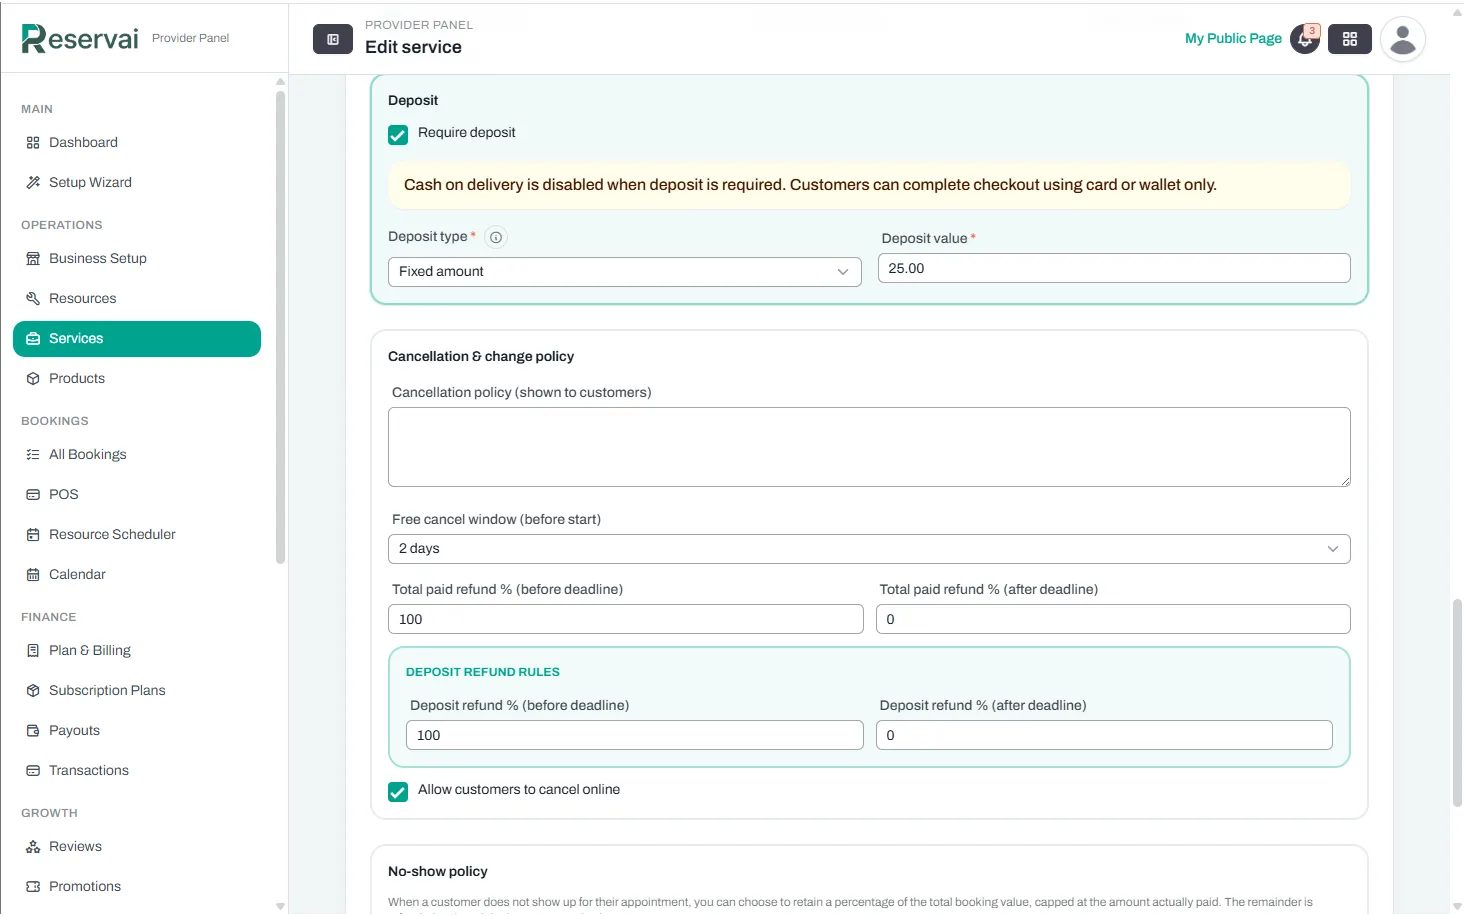Image resolution: width=1464 pixels, height=916 pixels.
Task: Select the Services menu item
Action: pyautogui.click(x=137, y=339)
